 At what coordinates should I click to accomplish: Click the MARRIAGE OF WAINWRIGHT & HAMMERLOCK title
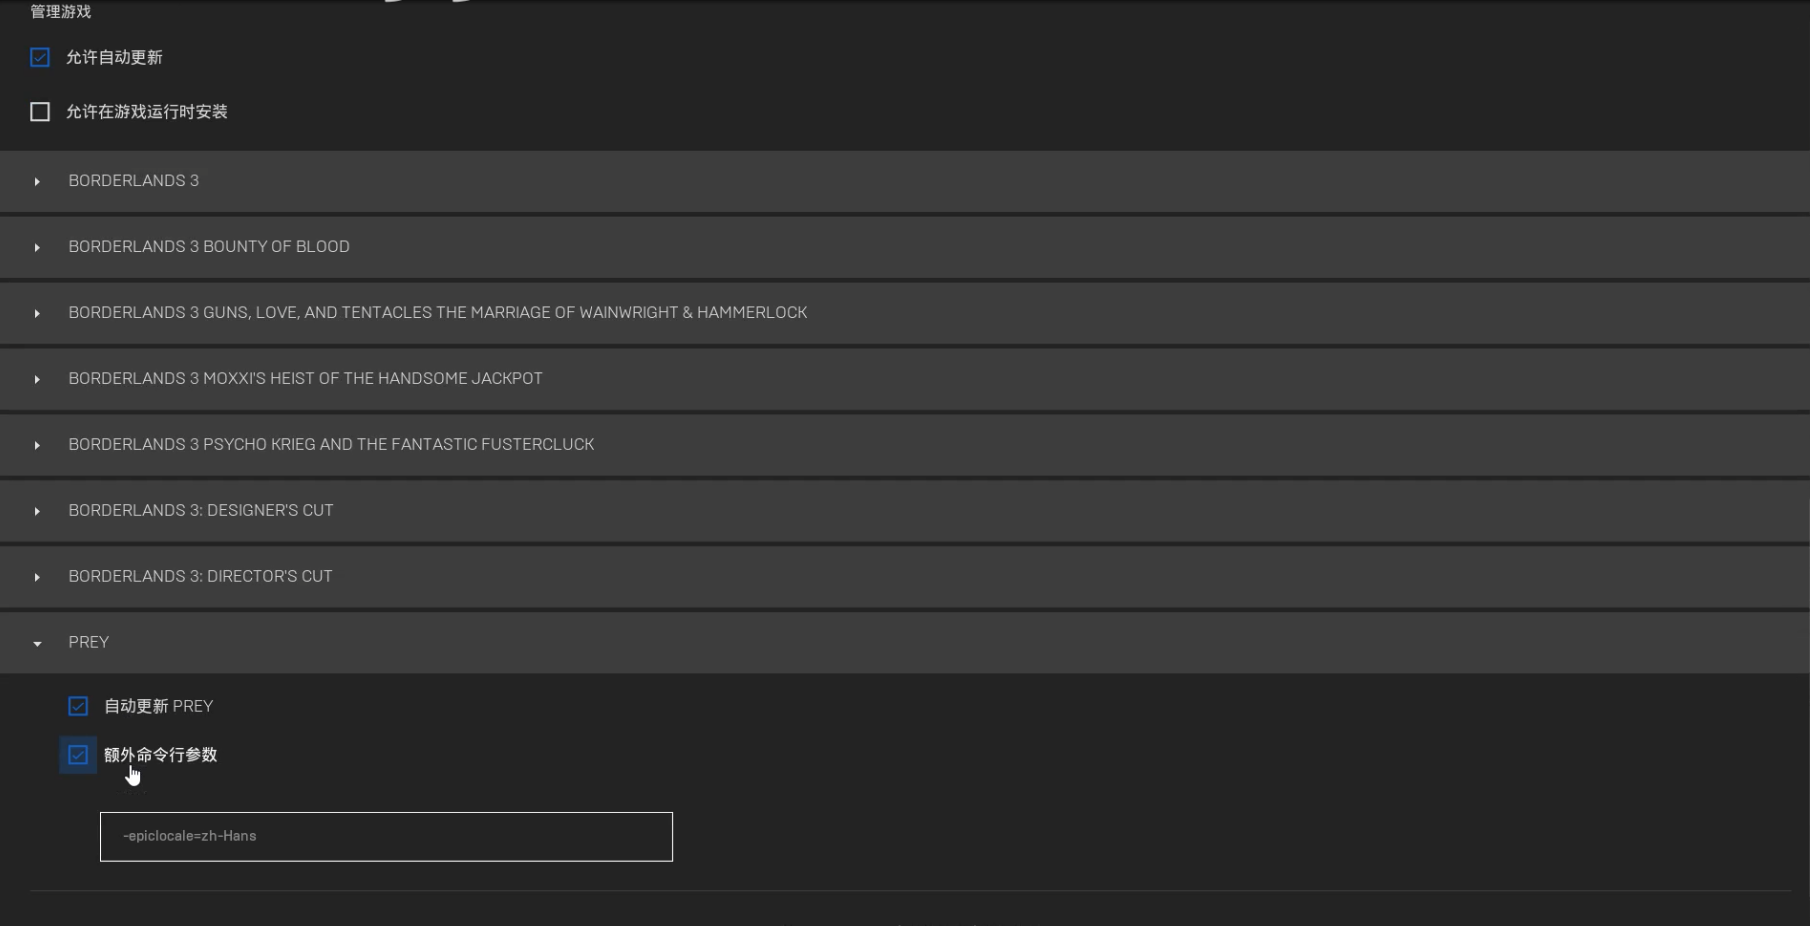point(438,312)
